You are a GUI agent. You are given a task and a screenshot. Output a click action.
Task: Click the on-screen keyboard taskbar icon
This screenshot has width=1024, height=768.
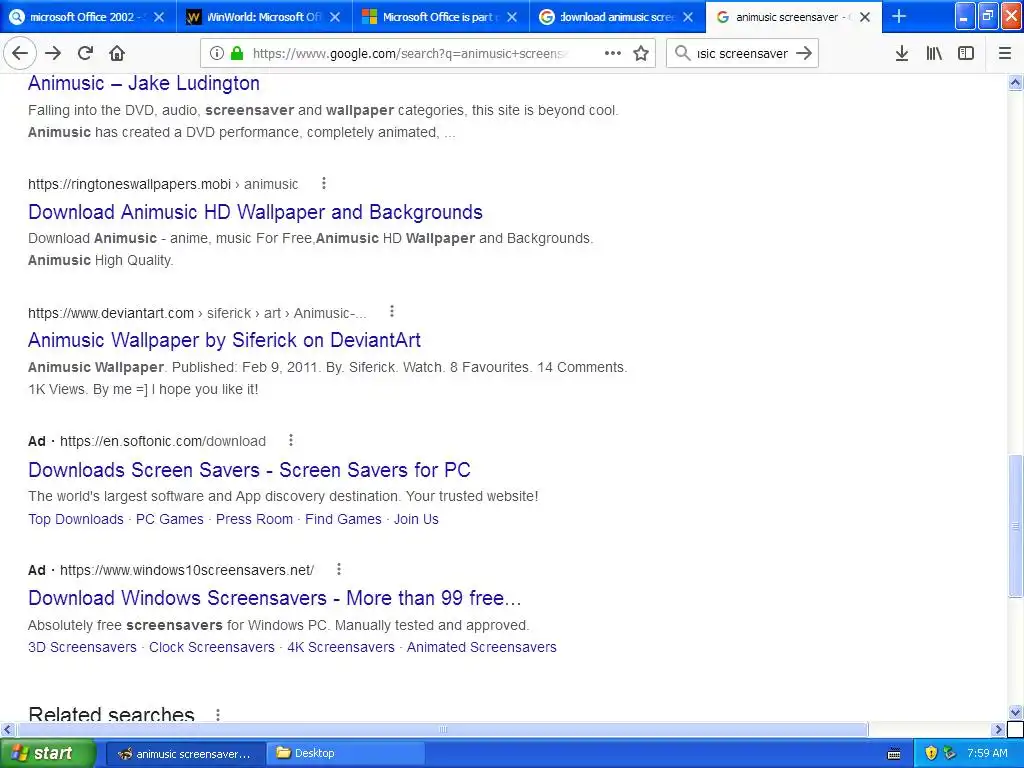(894, 754)
